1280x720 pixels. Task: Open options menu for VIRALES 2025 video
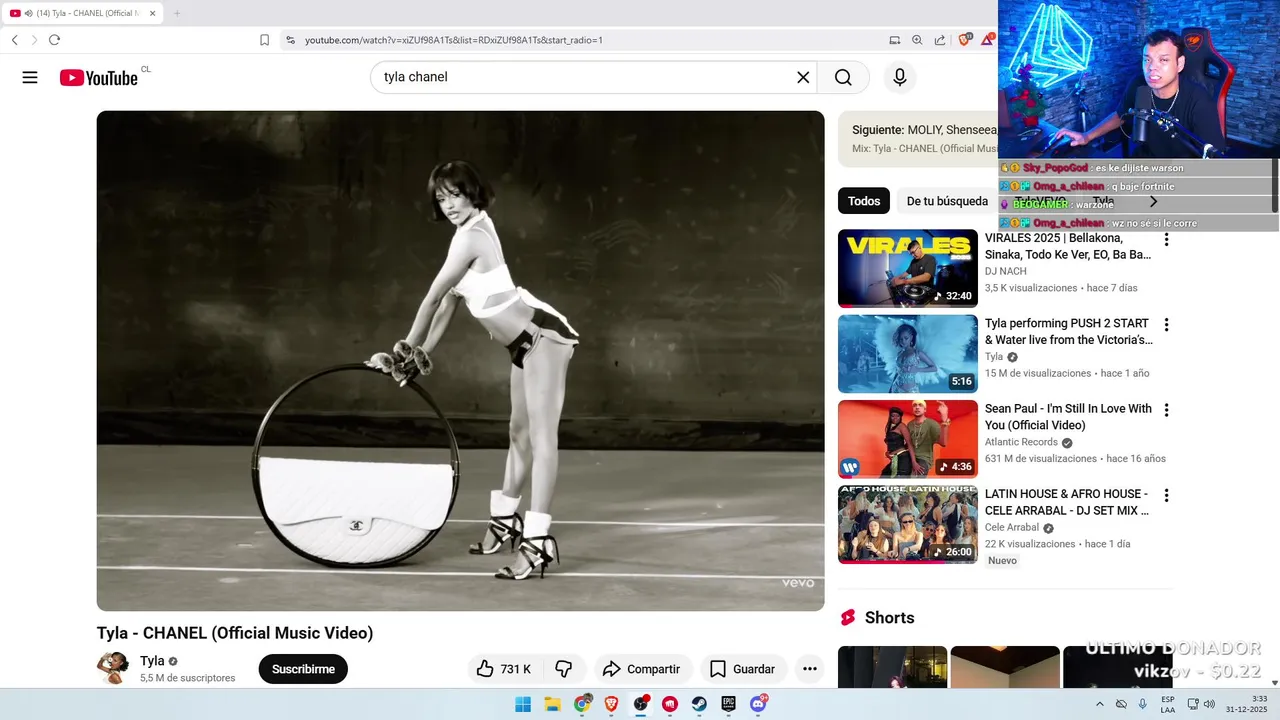coord(1166,240)
